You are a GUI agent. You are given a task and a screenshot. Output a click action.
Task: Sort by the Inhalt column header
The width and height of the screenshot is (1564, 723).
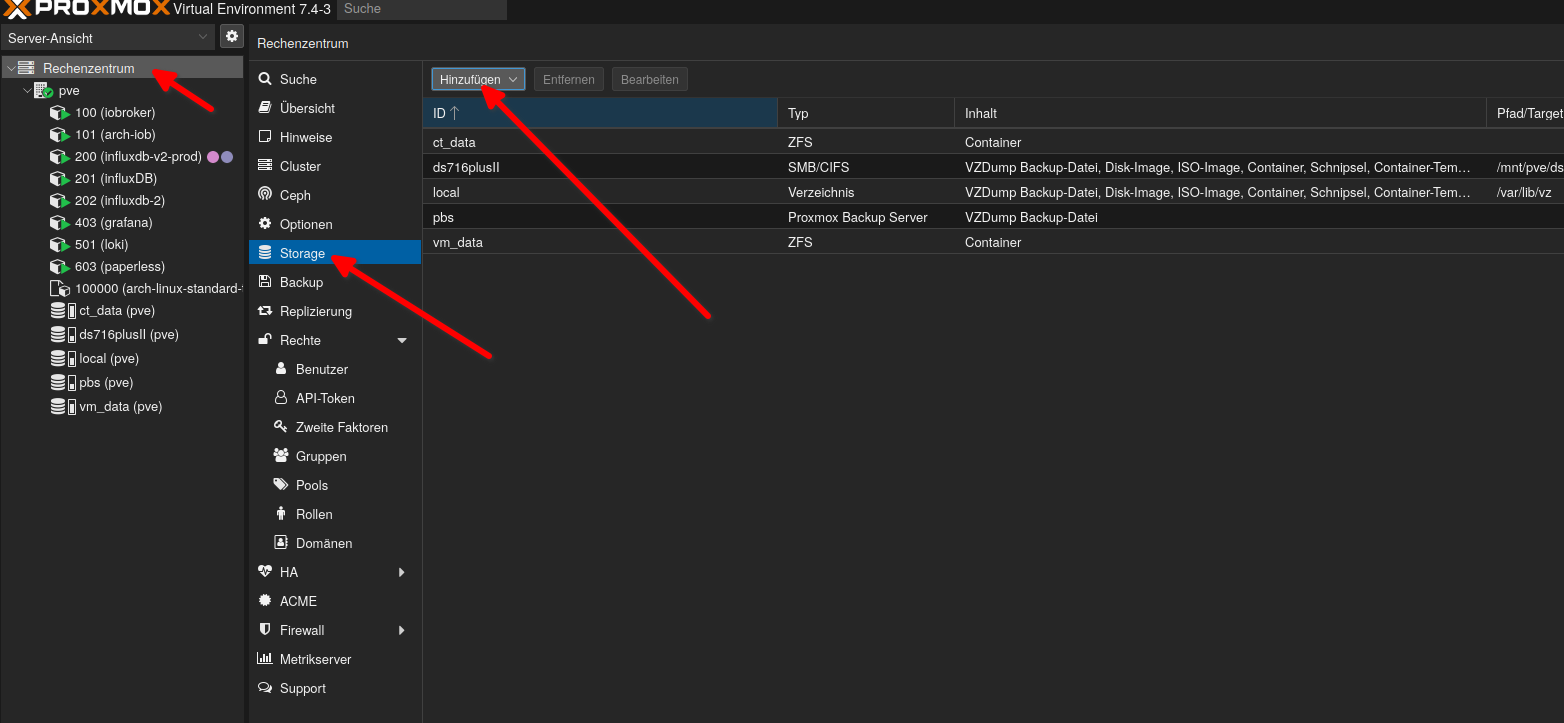coord(1220,113)
